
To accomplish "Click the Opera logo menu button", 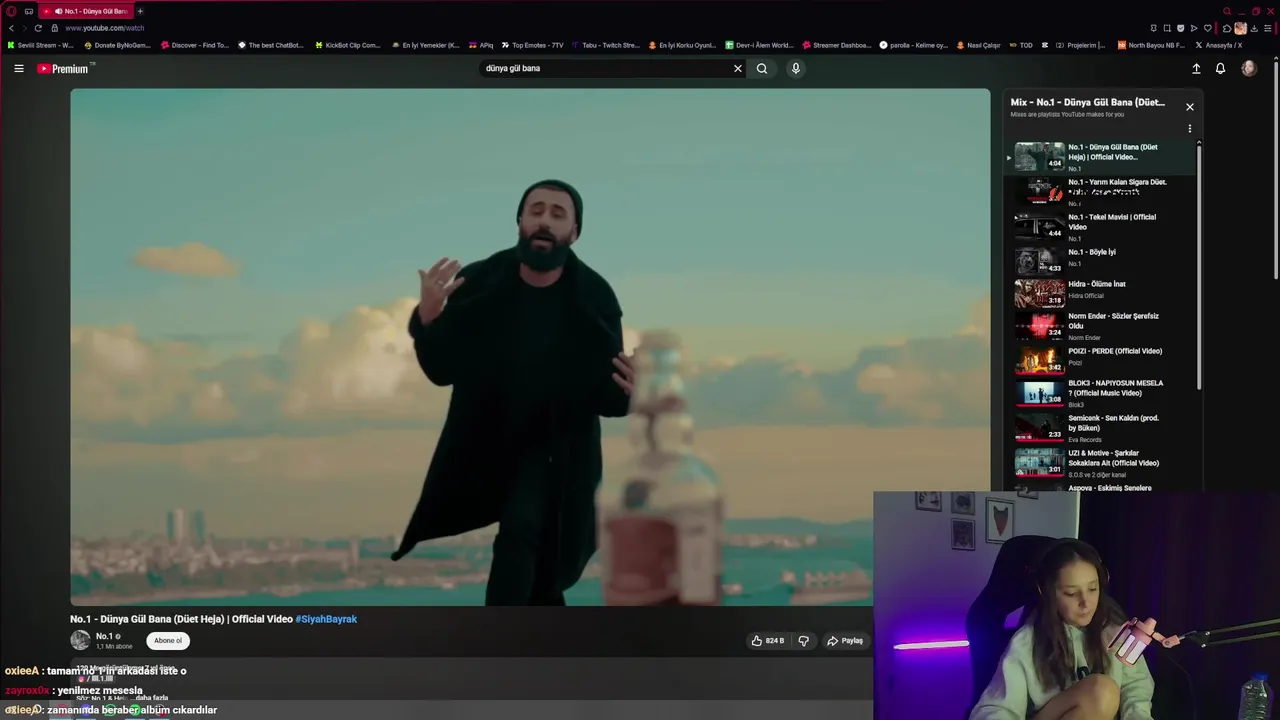I will click(11, 11).
